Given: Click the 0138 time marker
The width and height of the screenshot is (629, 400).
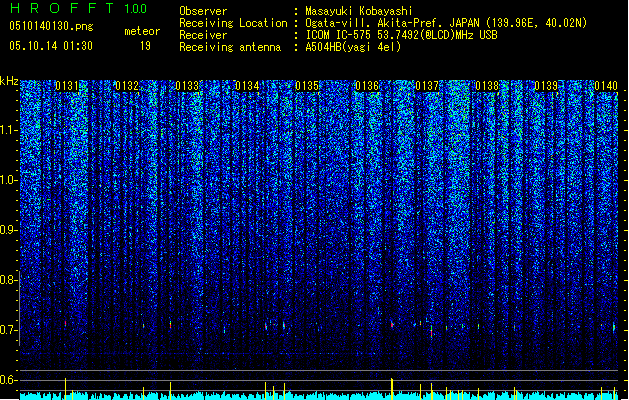Looking at the screenshot, I should pos(487,86).
